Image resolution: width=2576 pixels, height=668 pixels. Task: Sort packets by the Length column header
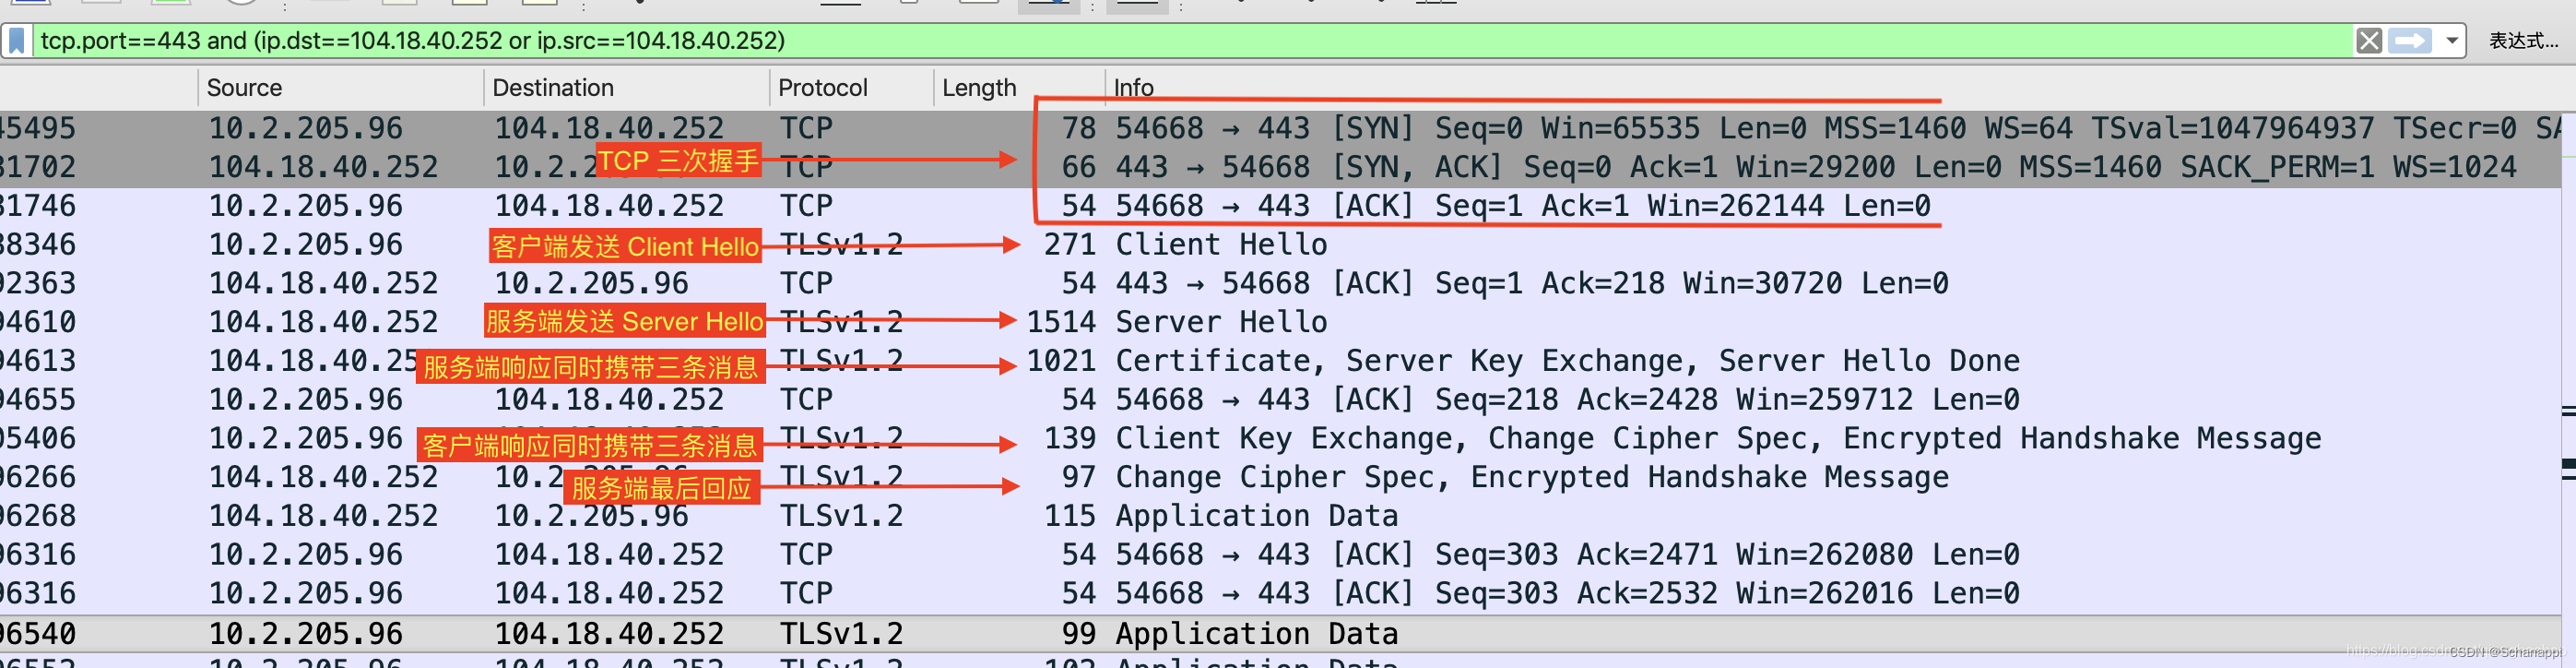point(1019,88)
